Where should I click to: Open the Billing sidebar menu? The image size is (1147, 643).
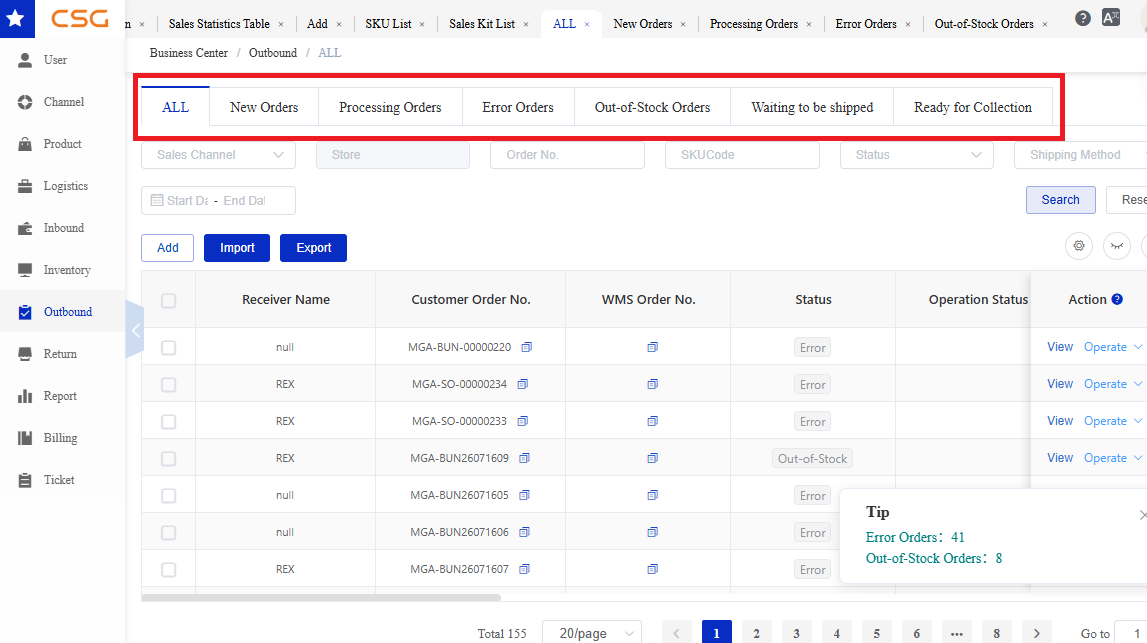[x=62, y=438]
